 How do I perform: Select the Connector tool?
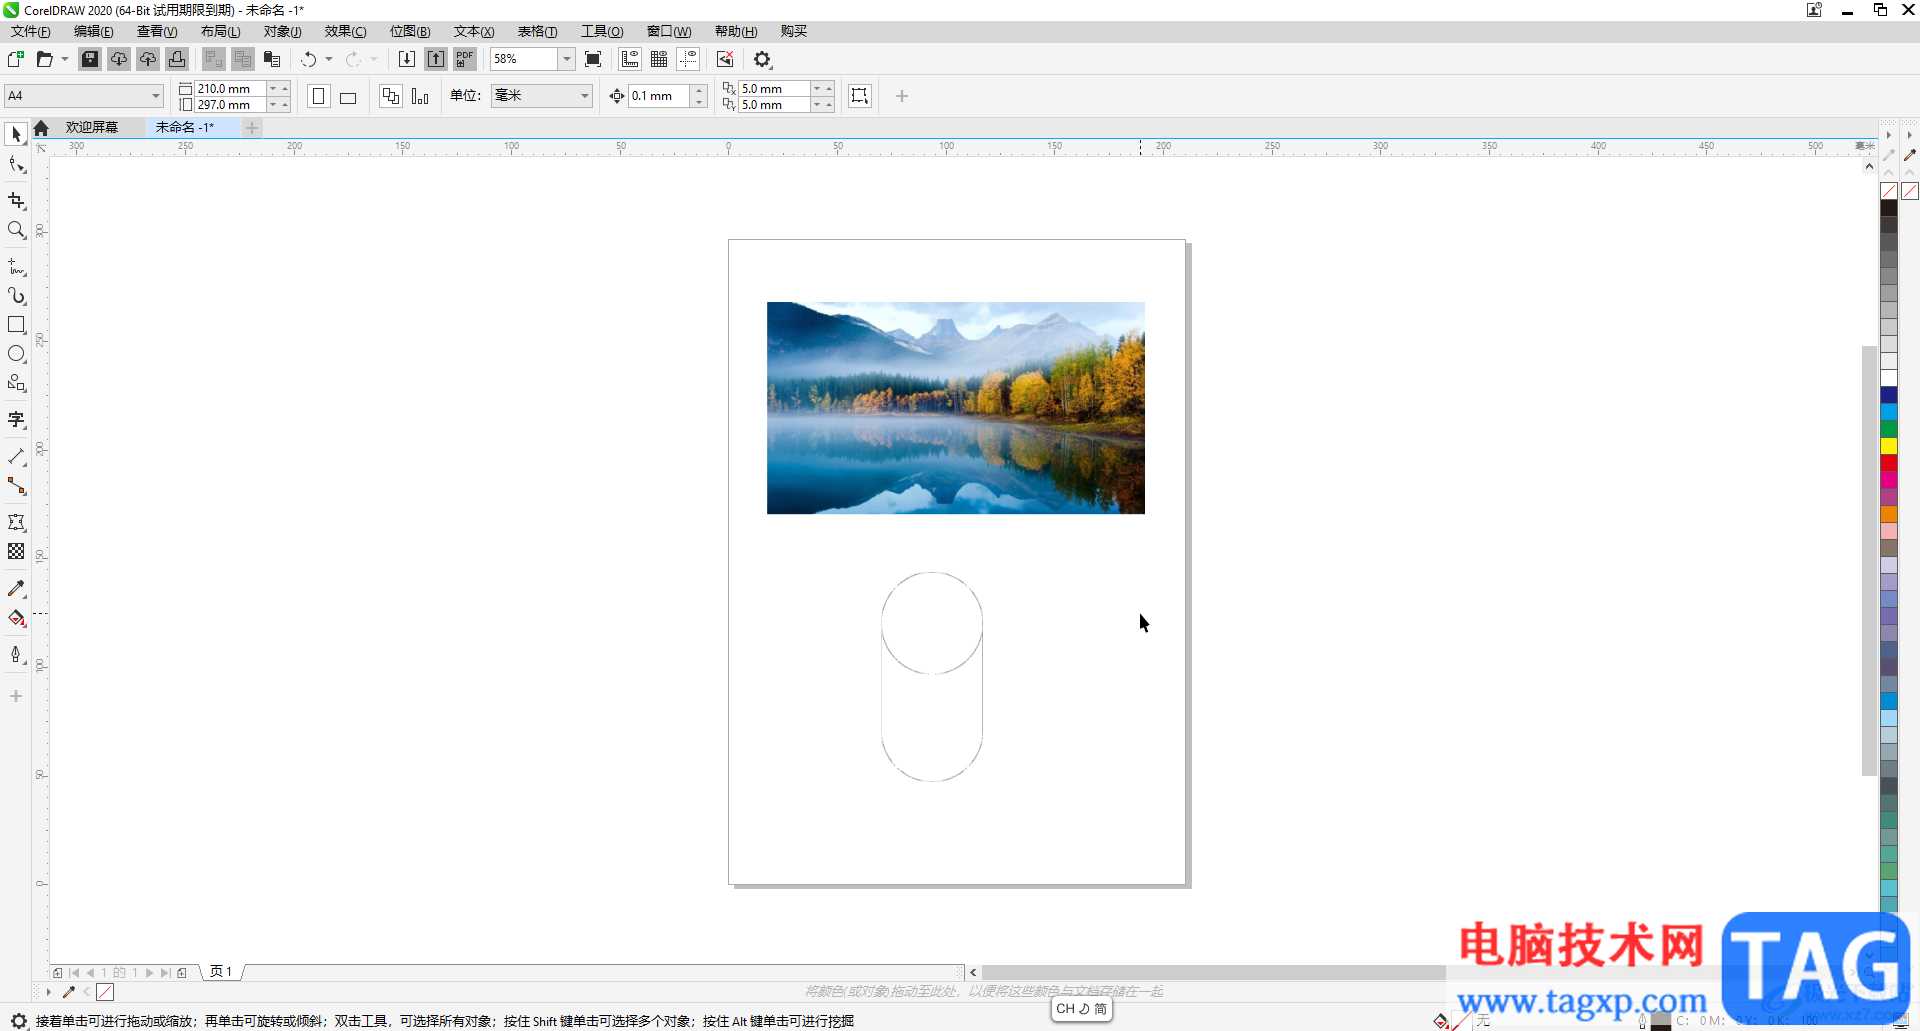point(16,486)
